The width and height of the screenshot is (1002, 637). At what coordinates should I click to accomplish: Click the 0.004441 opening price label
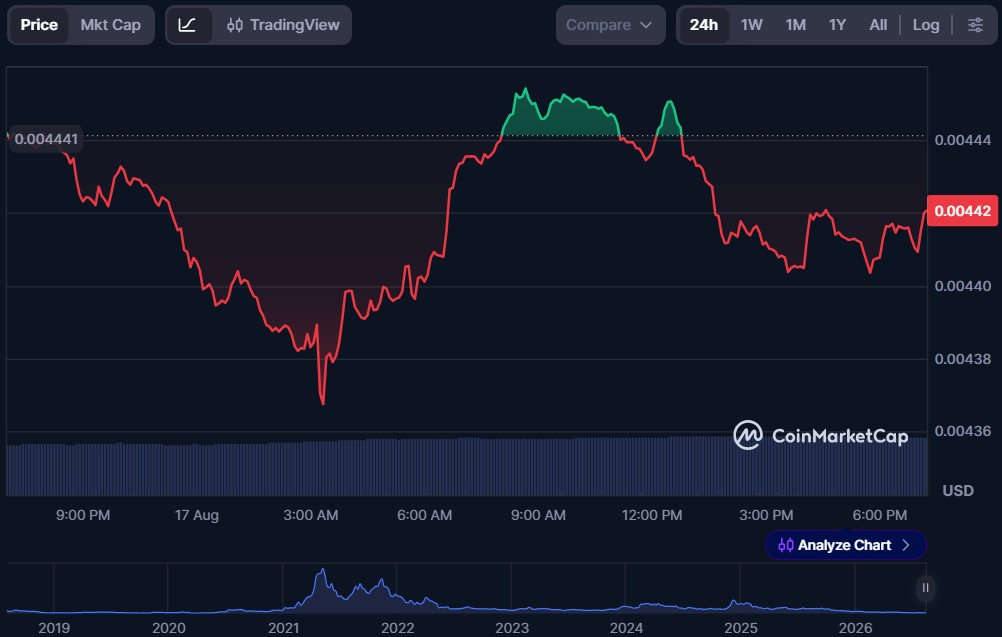tap(46, 139)
